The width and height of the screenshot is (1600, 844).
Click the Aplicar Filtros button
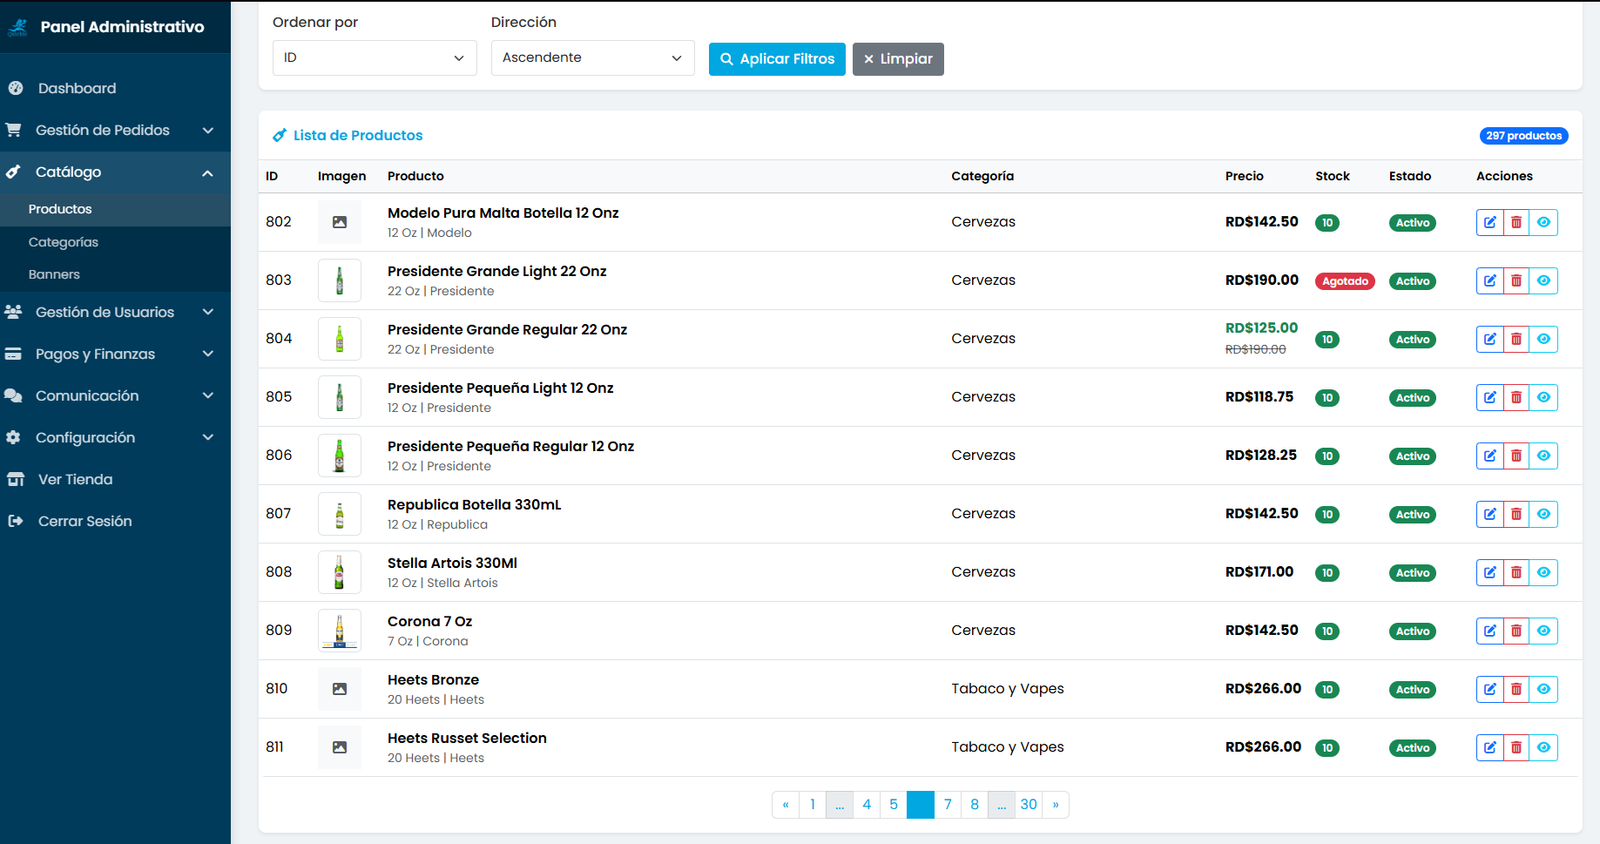pyautogui.click(x=777, y=59)
